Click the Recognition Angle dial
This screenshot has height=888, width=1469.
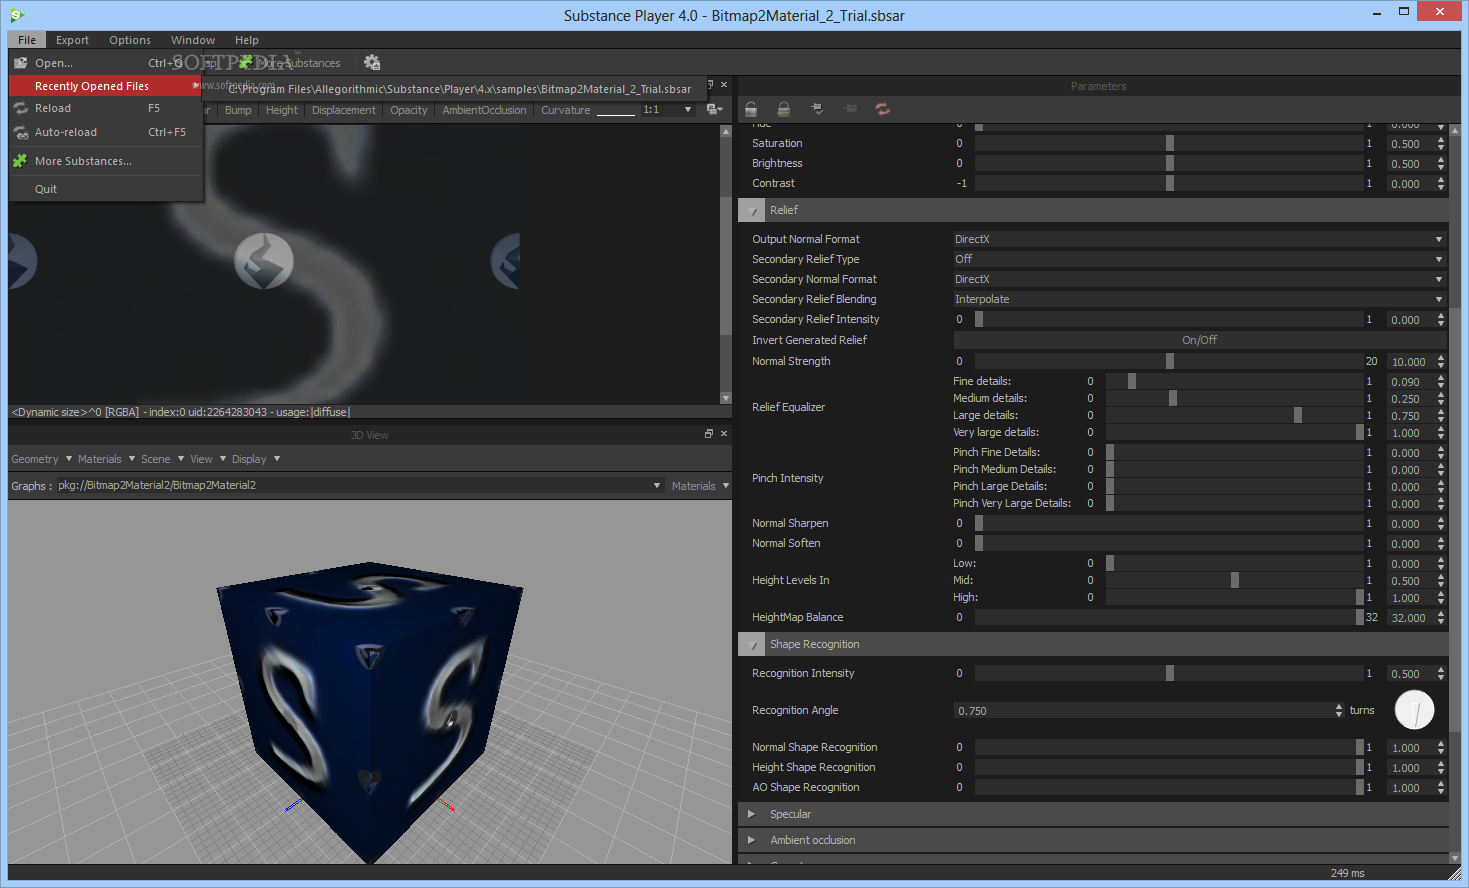(x=1414, y=710)
